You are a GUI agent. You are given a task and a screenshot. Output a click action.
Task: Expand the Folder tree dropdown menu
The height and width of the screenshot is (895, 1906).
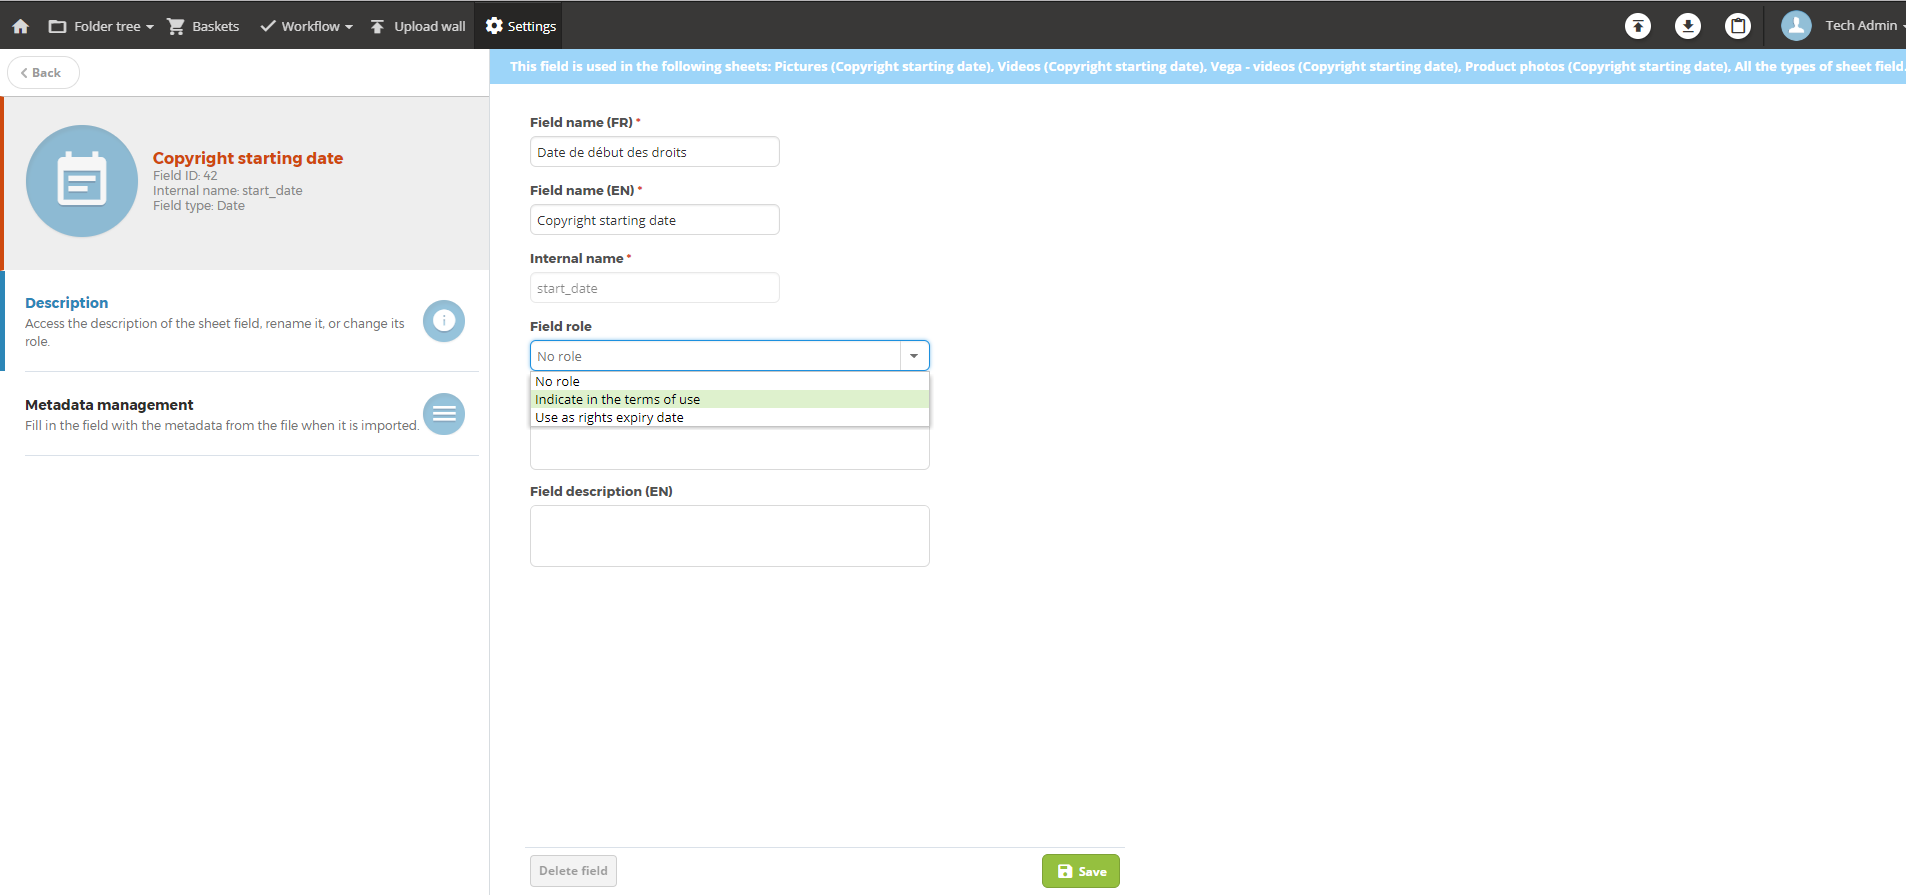101,26
